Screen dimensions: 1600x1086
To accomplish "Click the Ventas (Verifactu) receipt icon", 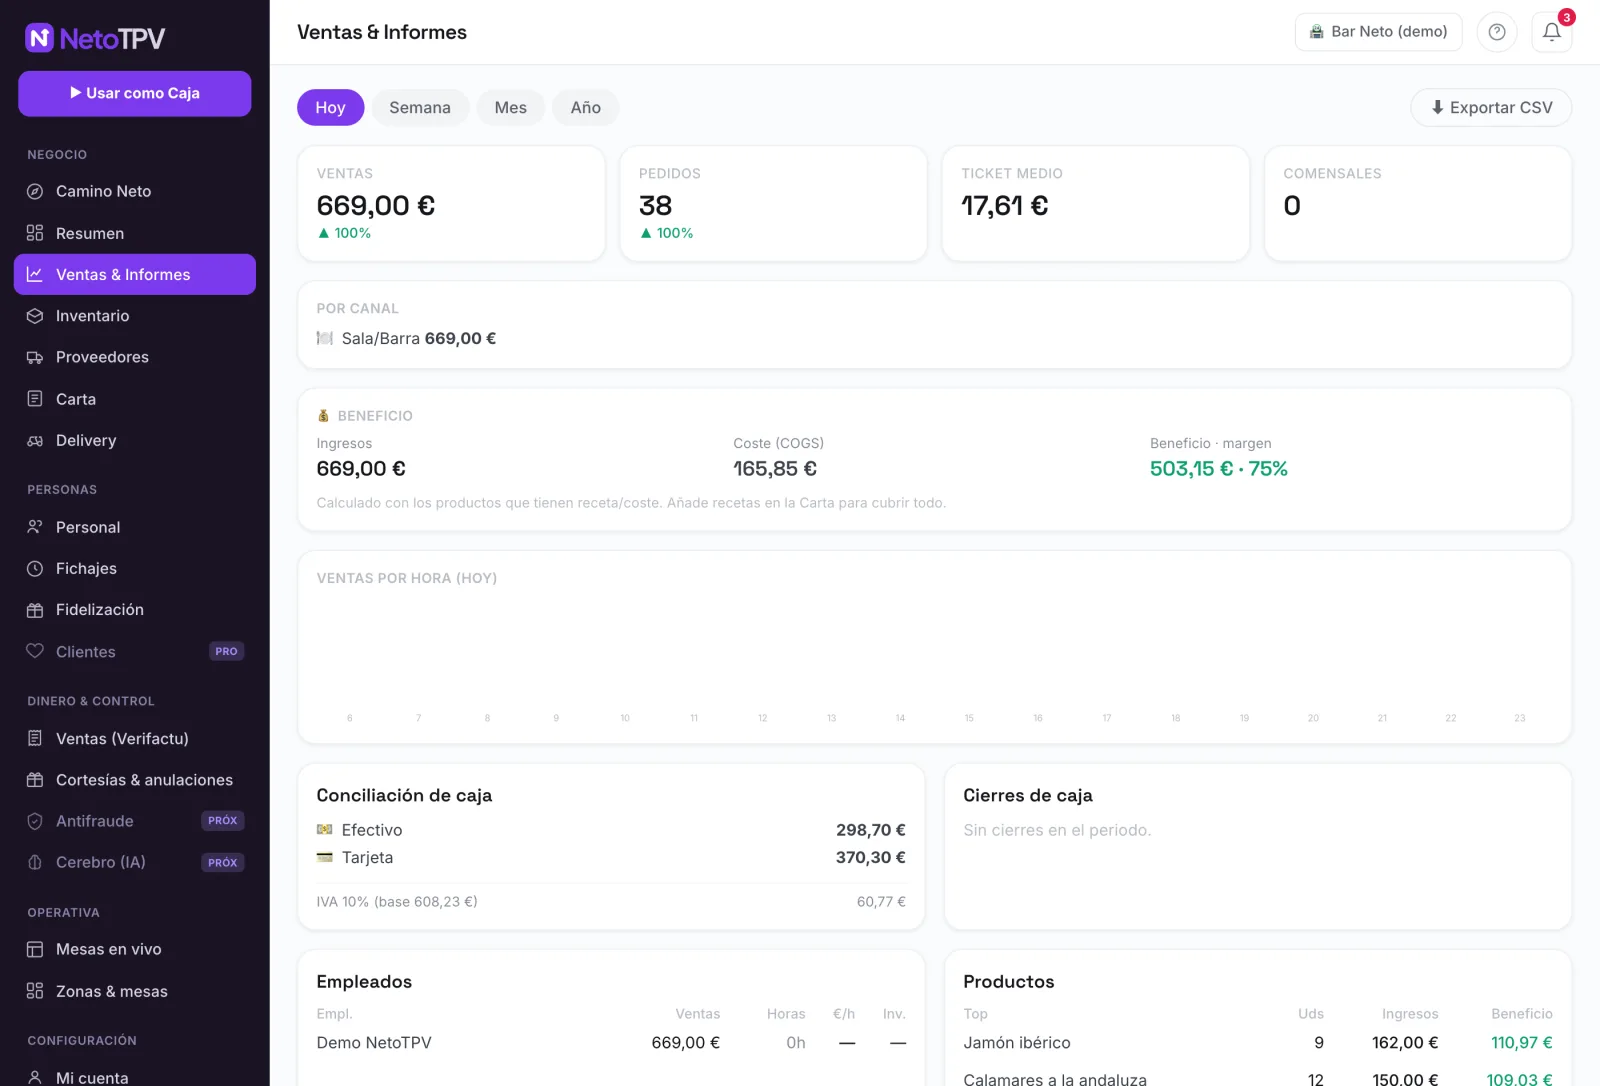I will (35, 738).
